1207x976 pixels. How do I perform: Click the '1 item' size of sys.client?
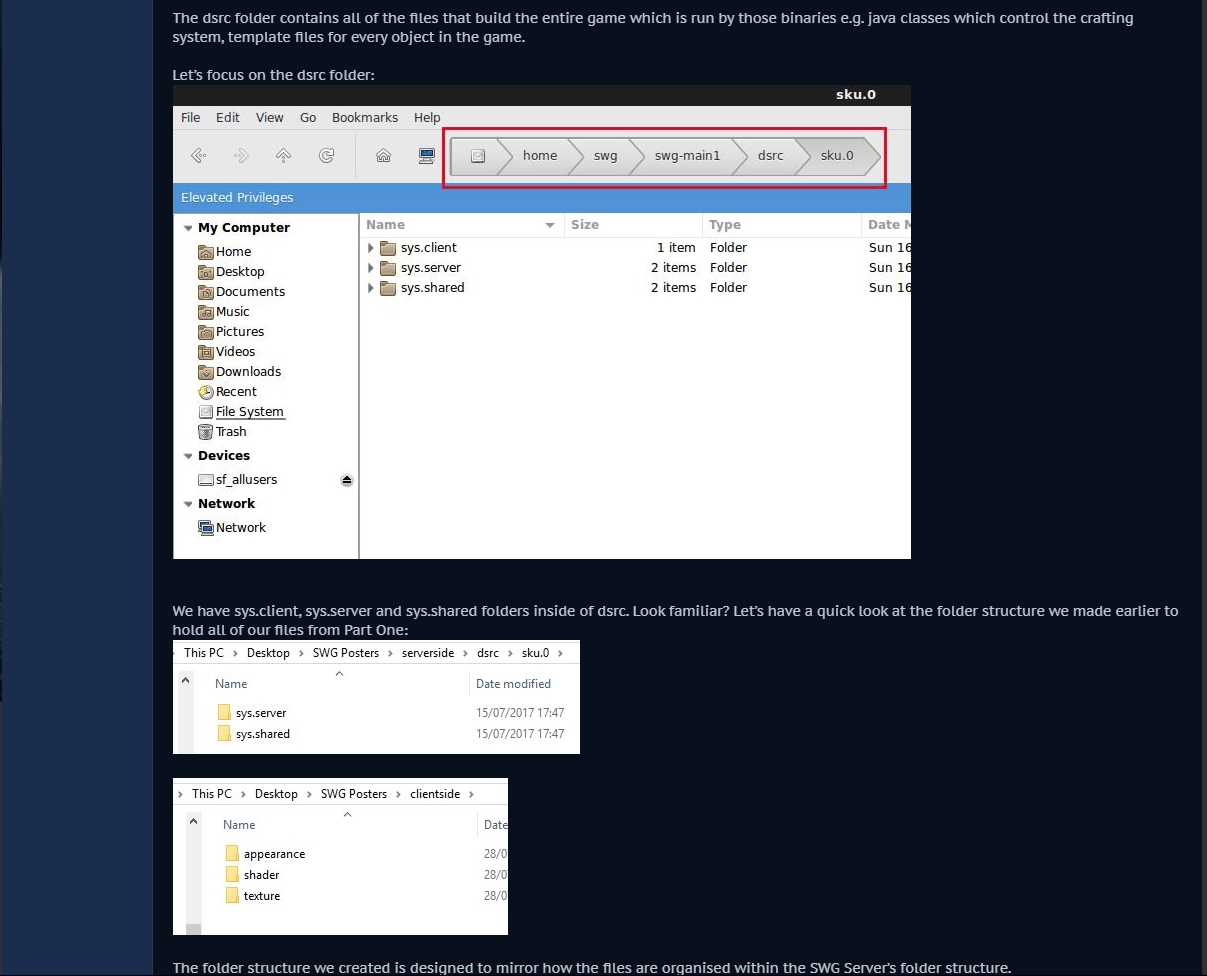coord(676,248)
